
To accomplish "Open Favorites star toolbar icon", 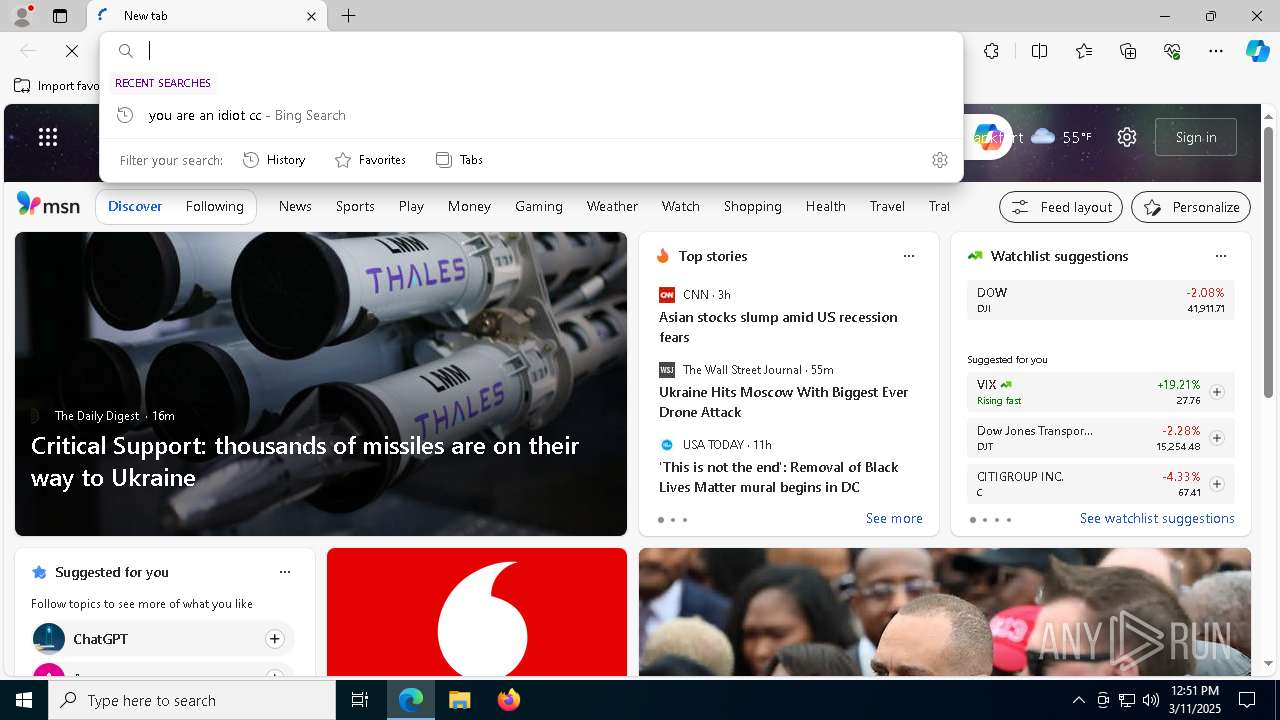I will pyautogui.click(x=1084, y=51).
